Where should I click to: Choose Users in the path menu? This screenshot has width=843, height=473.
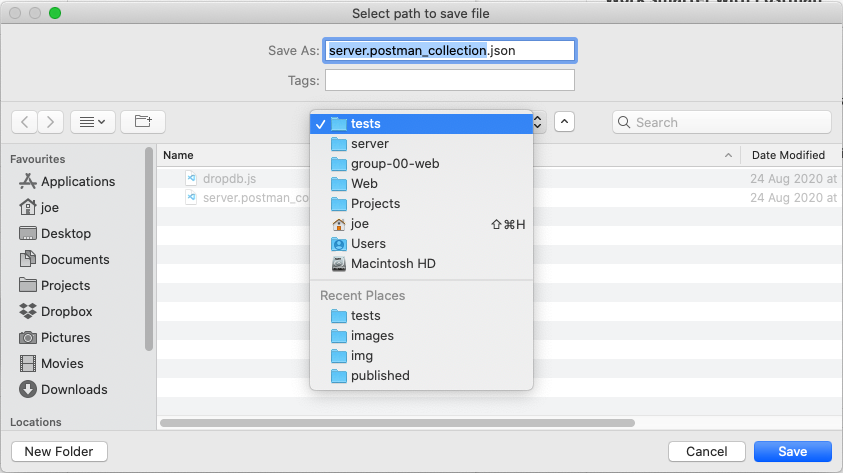[x=421, y=243]
